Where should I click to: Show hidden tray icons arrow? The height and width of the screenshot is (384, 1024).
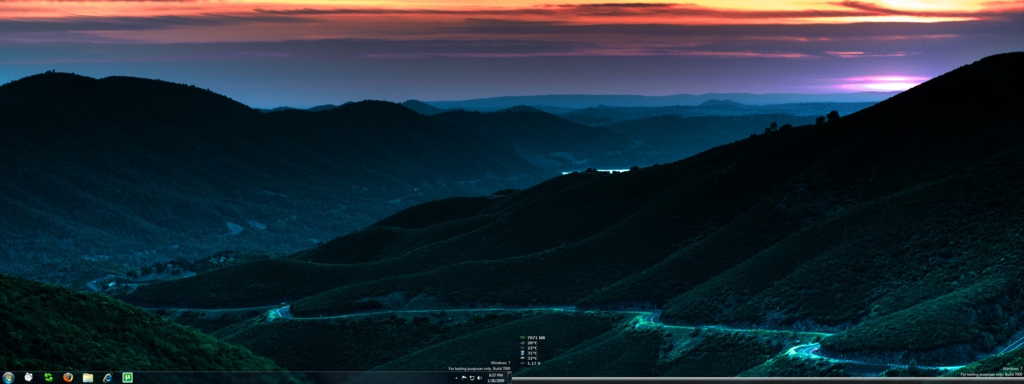coord(456,378)
